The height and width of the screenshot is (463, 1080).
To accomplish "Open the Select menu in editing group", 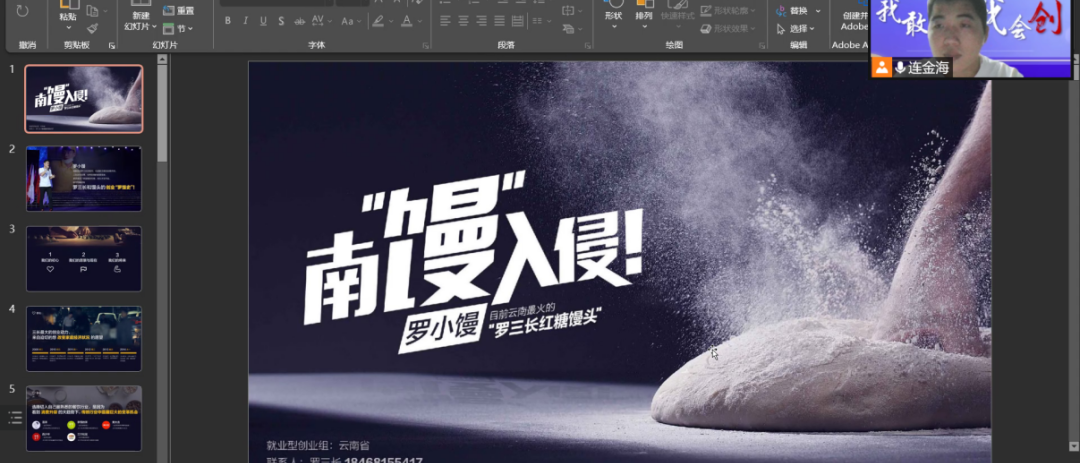I will click(x=798, y=28).
